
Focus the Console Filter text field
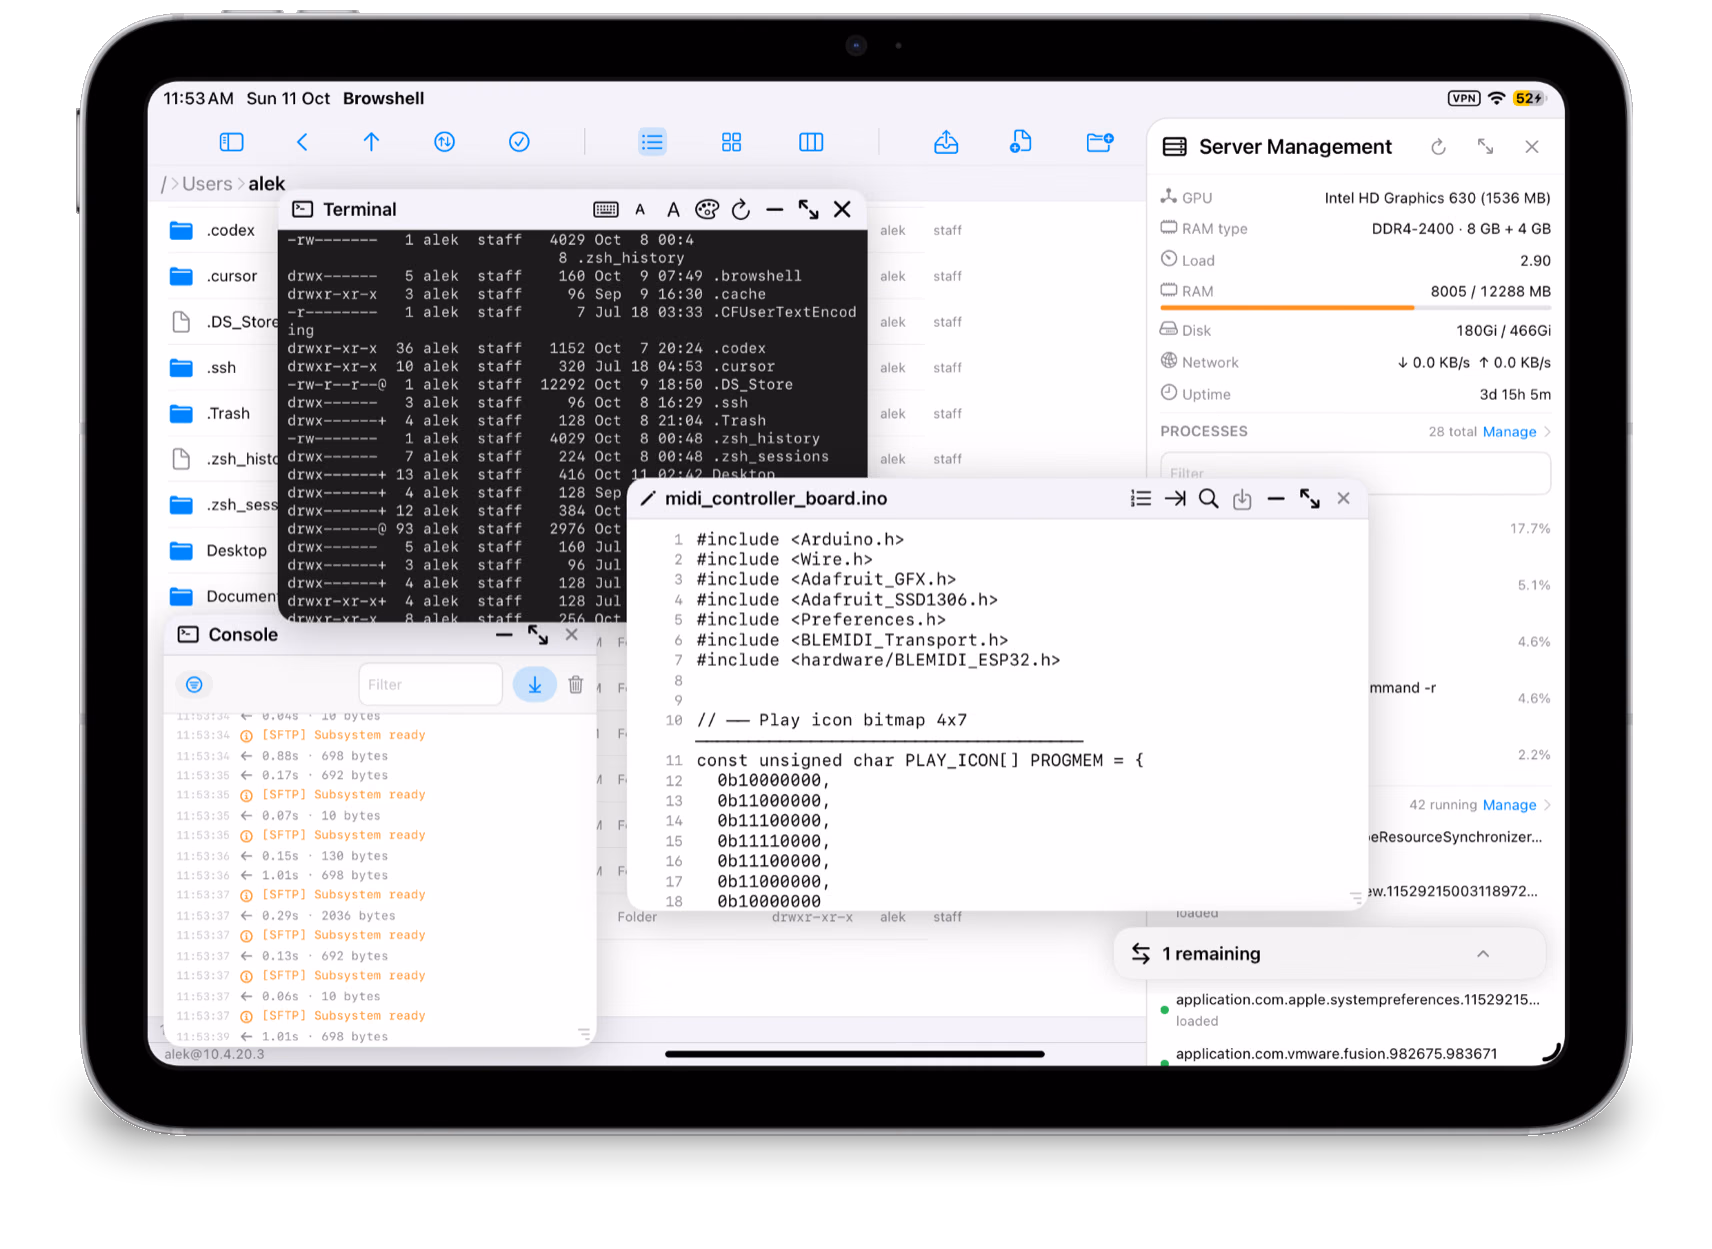(430, 684)
